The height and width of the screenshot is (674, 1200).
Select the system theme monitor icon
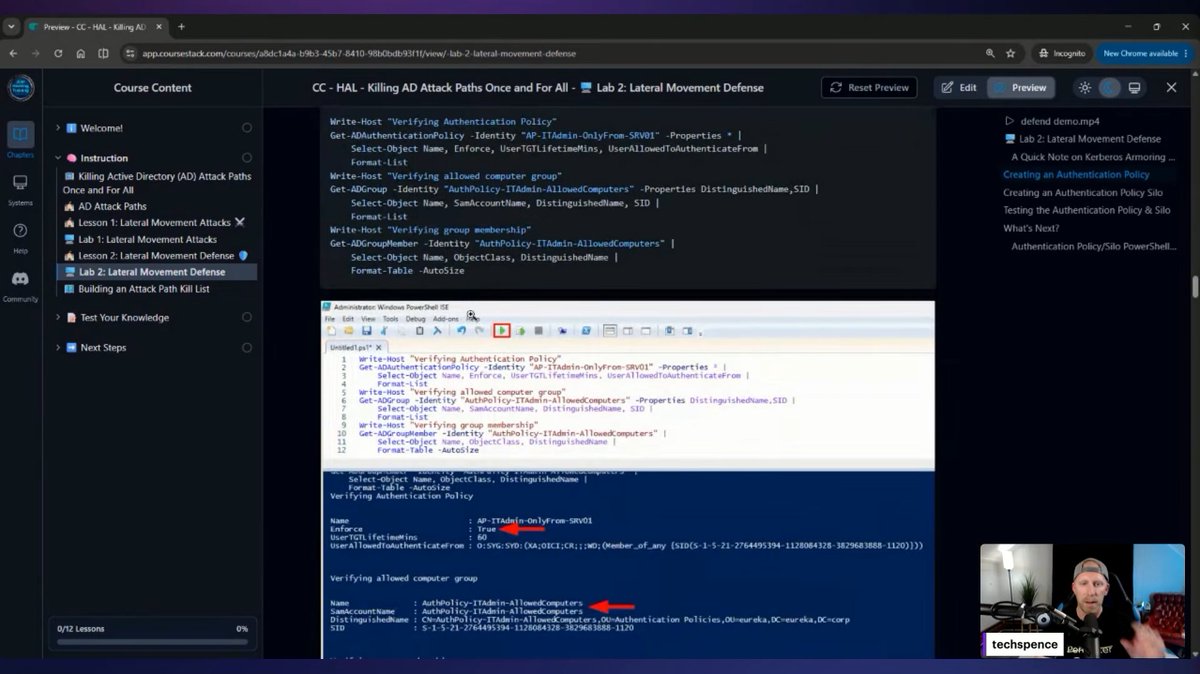[1134, 88]
